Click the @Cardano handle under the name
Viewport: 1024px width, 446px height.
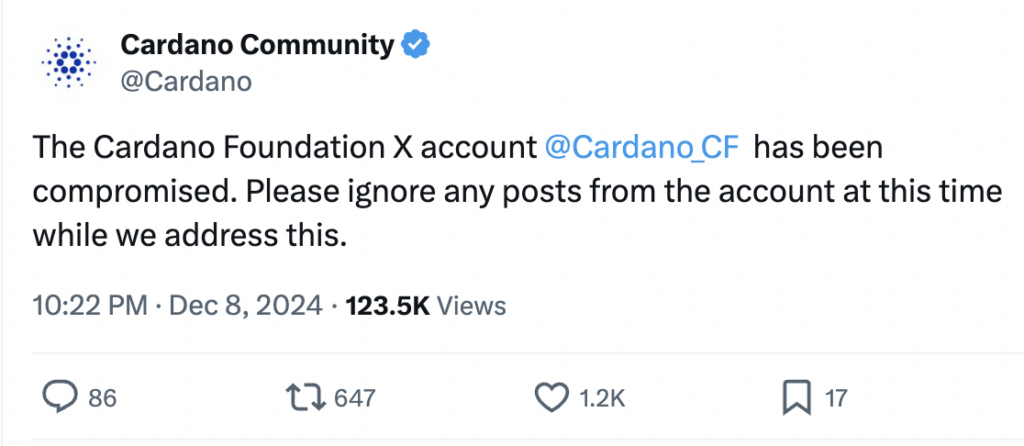[x=187, y=82]
